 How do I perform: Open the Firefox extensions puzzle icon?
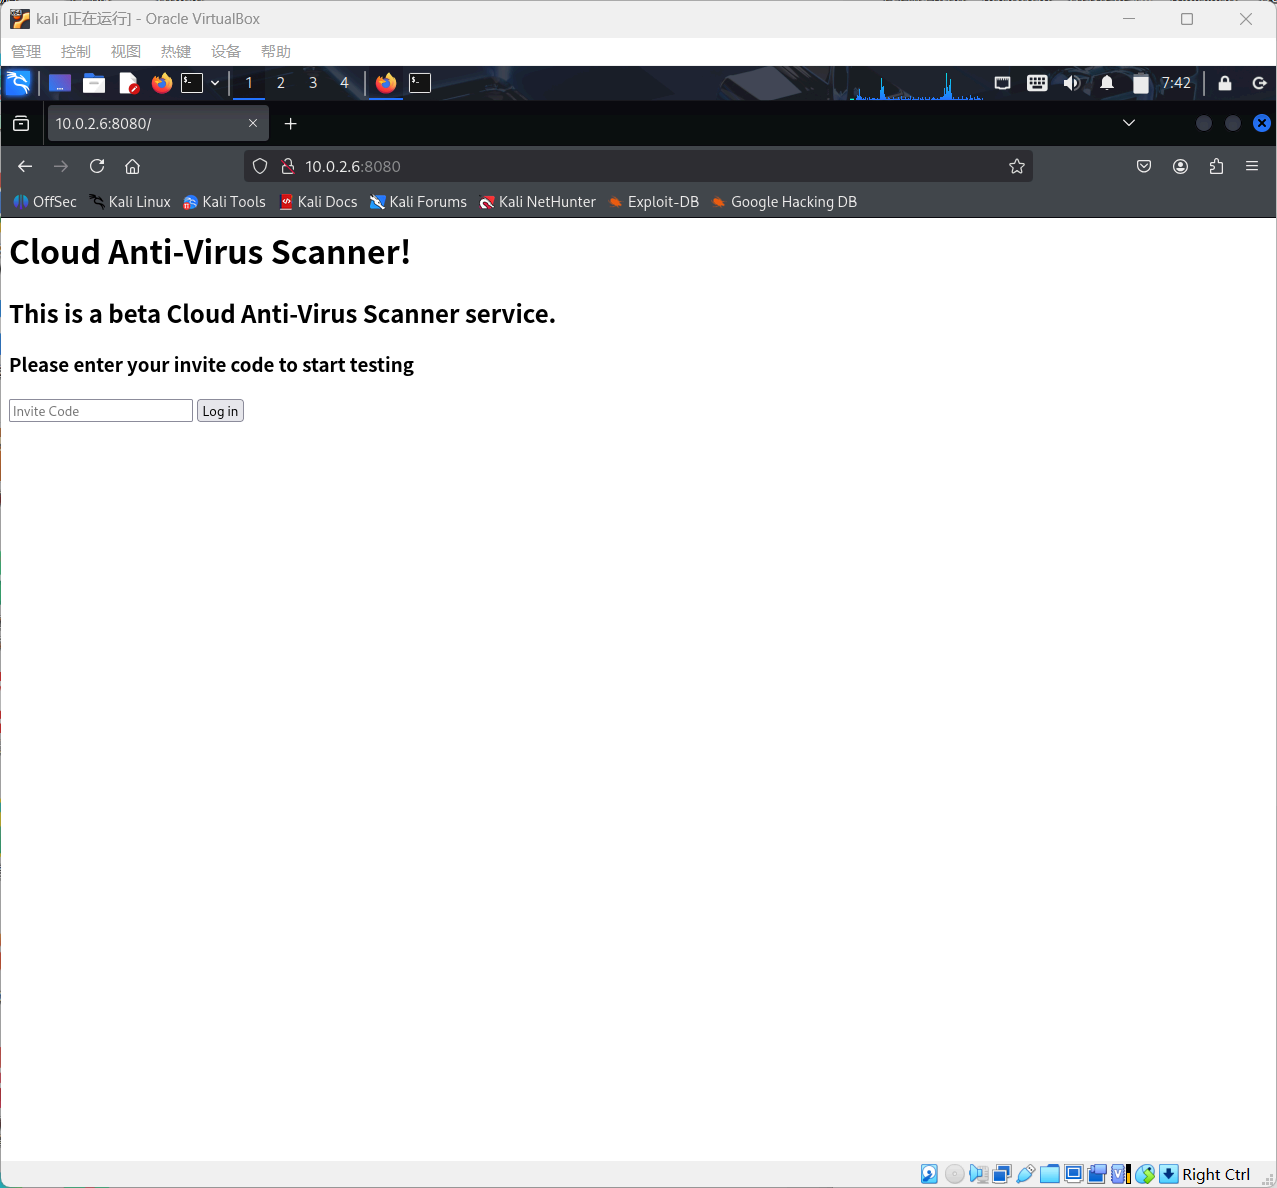click(x=1216, y=166)
